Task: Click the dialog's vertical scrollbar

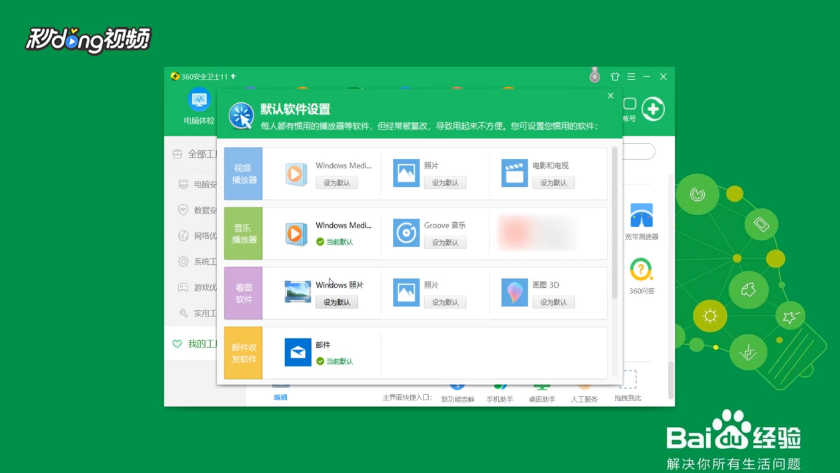Action: 614,222
